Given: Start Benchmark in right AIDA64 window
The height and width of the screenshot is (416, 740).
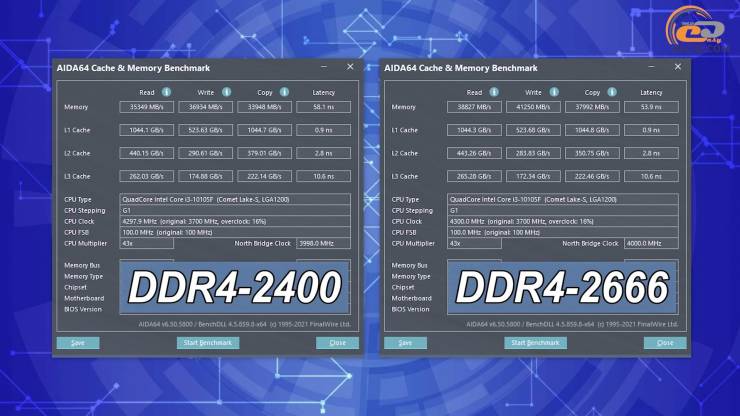Looking at the screenshot, I should [535, 343].
